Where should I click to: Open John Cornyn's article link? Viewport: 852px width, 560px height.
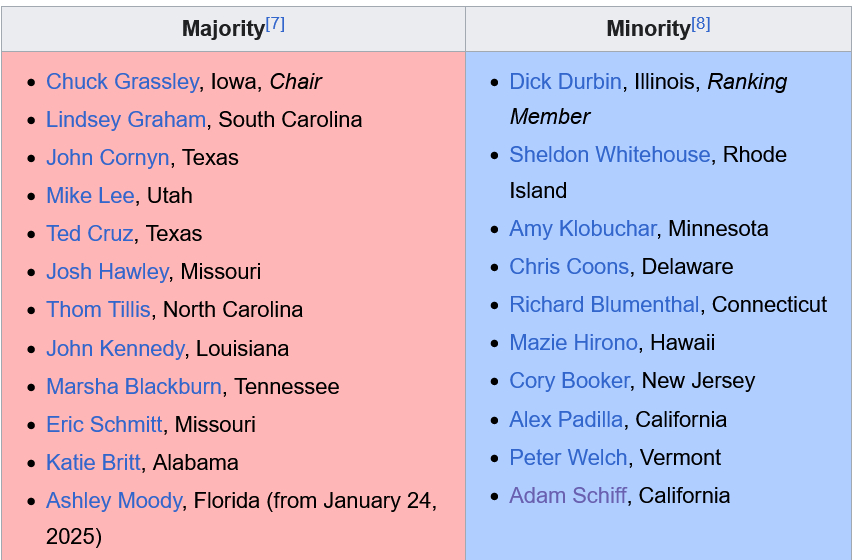(108, 158)
